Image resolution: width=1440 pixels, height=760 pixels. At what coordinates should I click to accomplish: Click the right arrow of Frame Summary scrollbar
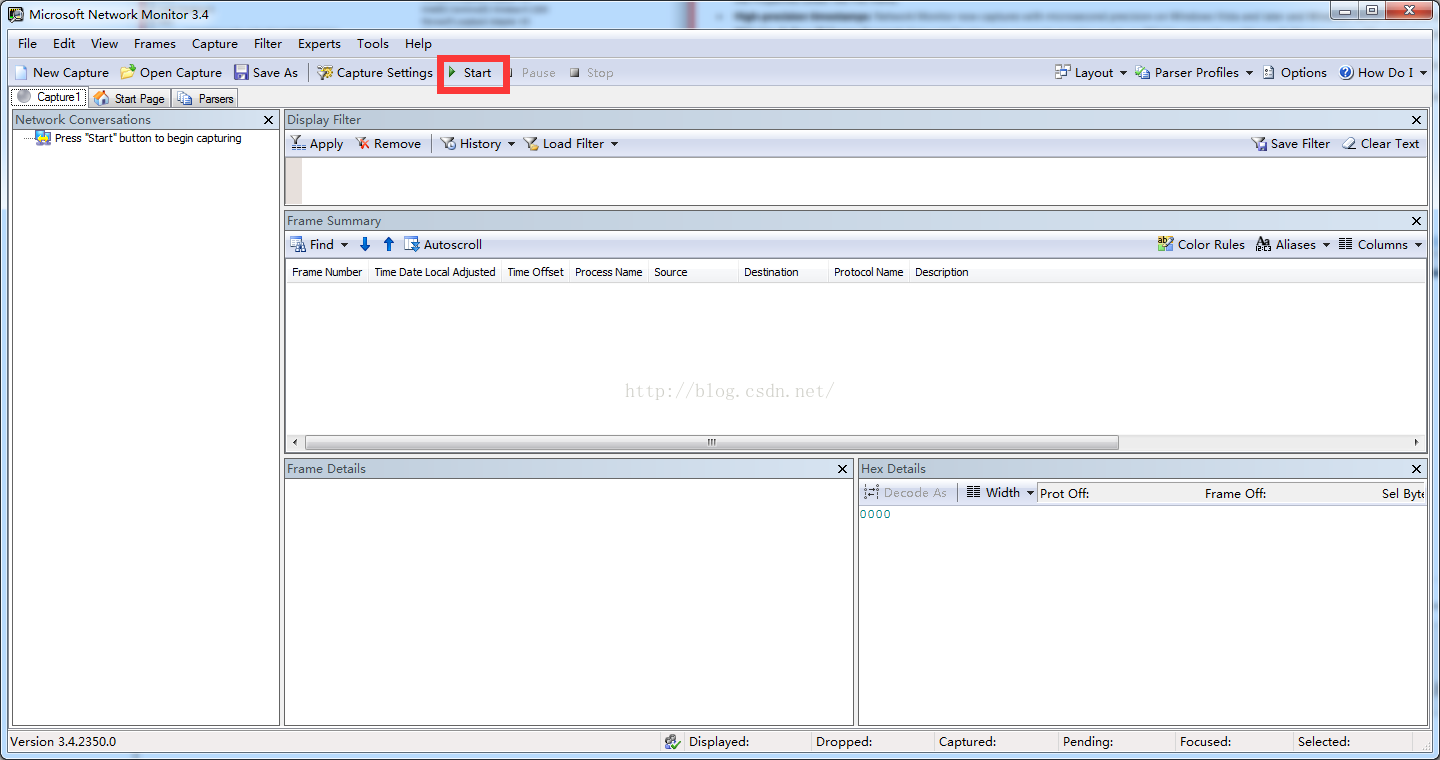(1417, 442)
